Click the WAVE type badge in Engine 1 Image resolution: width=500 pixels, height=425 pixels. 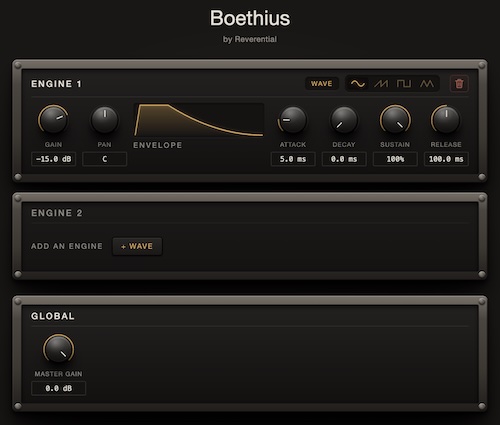click(322, 84)
